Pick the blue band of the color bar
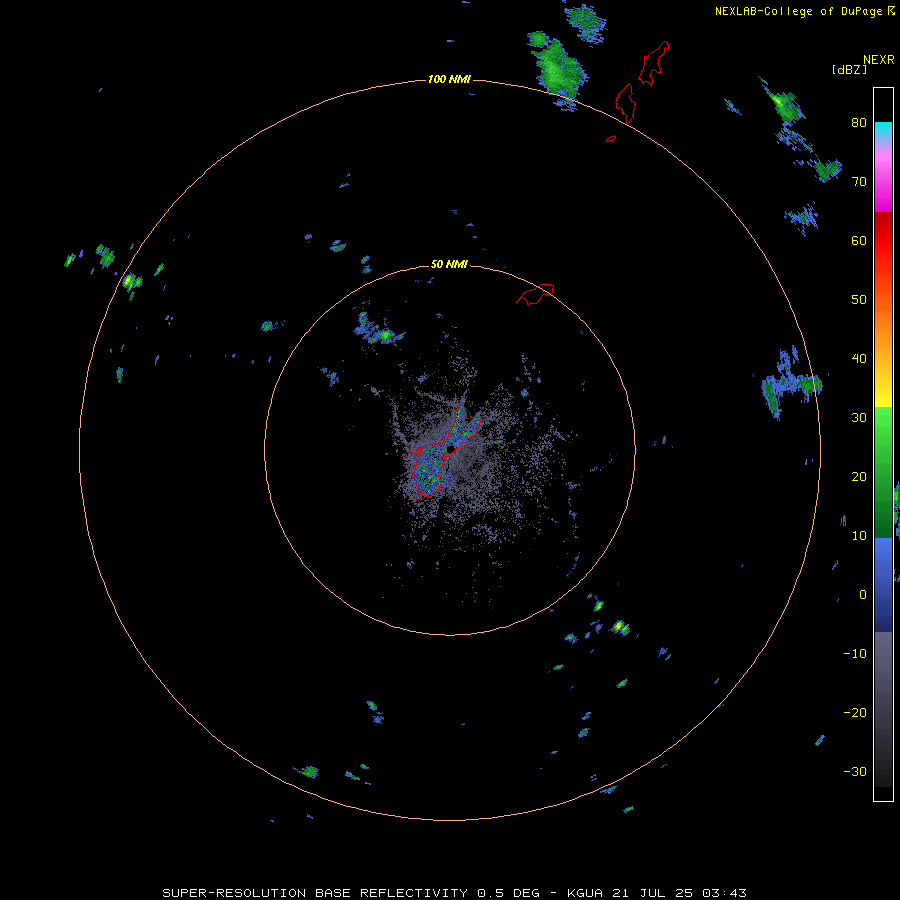This screenshot has height=900, width=900. (x=883, y=585)
